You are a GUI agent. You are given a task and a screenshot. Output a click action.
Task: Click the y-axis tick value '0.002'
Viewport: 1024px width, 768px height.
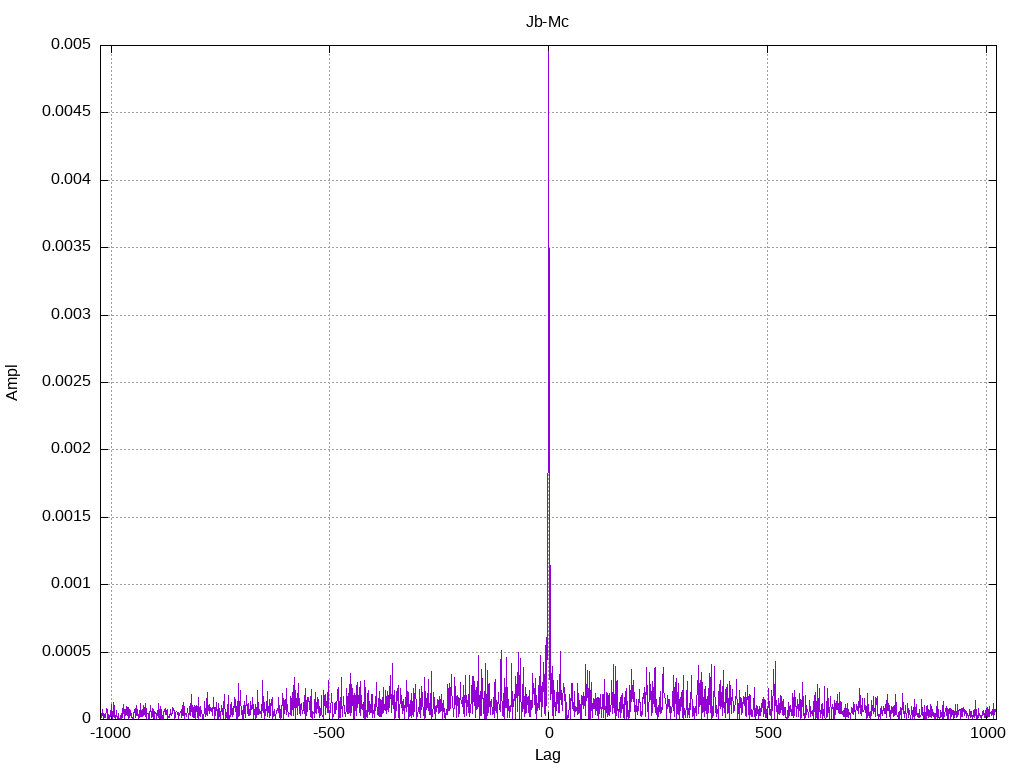pyautogui.click(x=71, y=449)
